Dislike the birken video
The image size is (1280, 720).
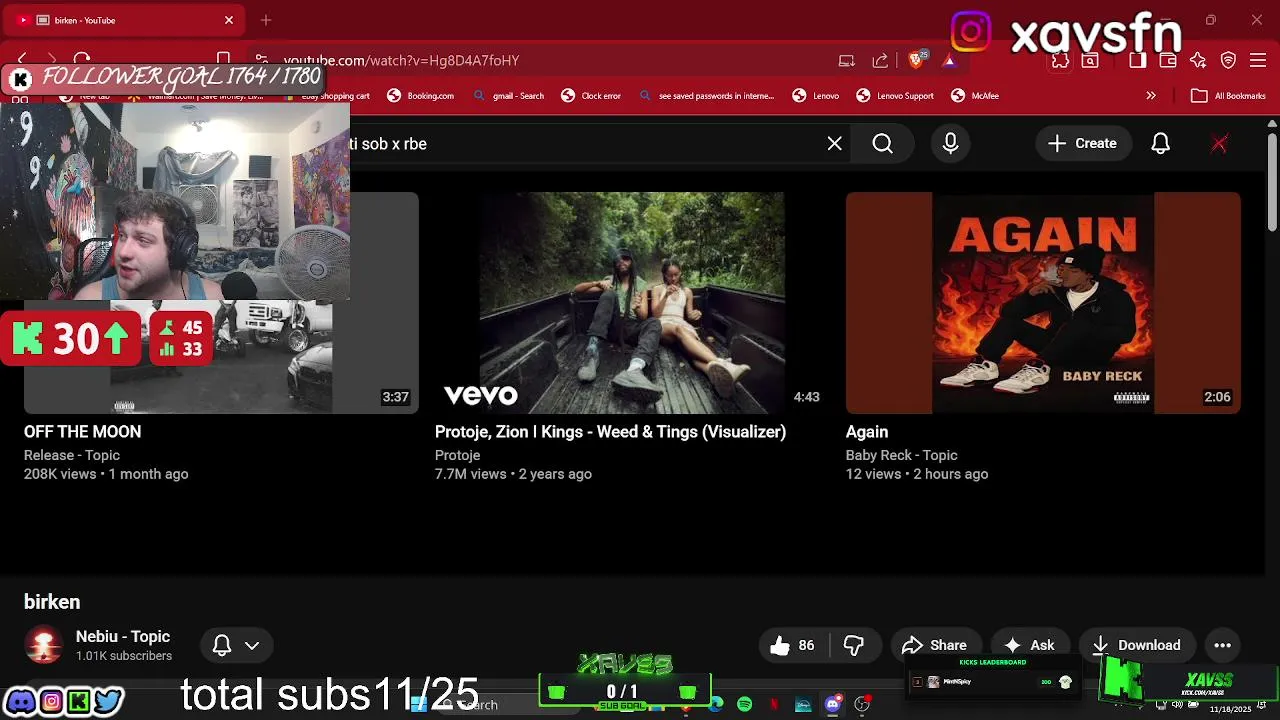point(854,646)
